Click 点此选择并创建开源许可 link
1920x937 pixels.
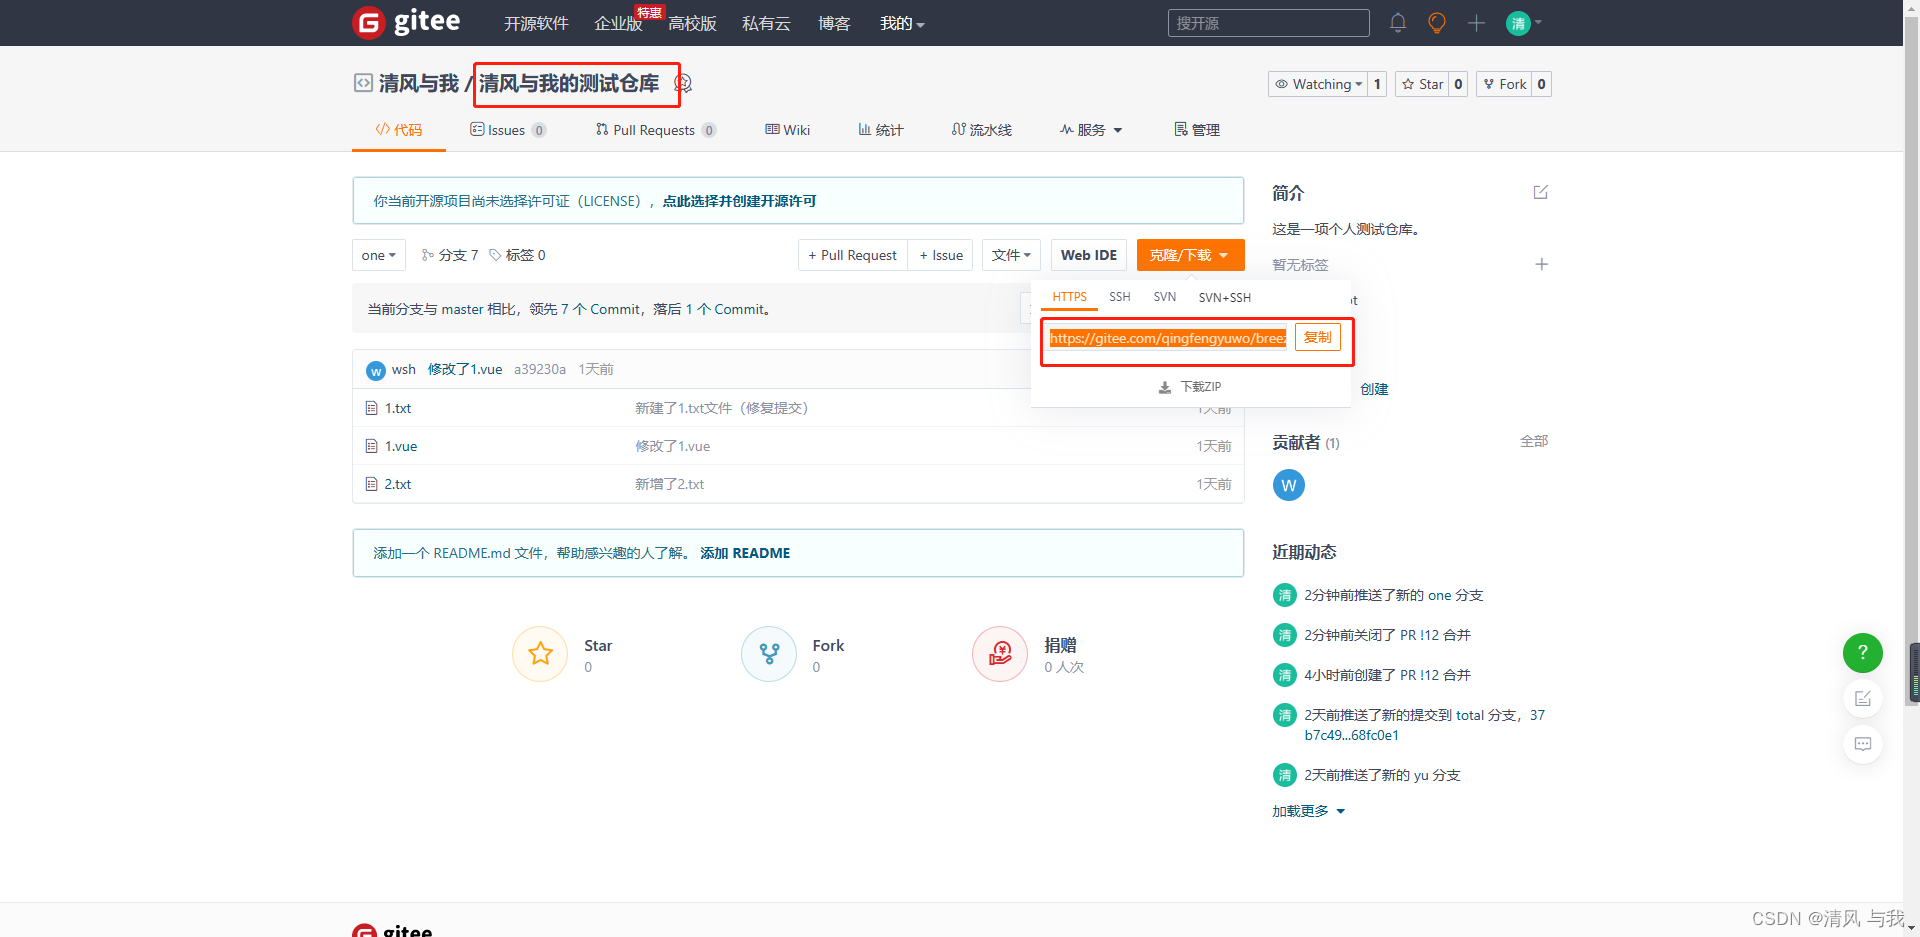pos(739,201)
